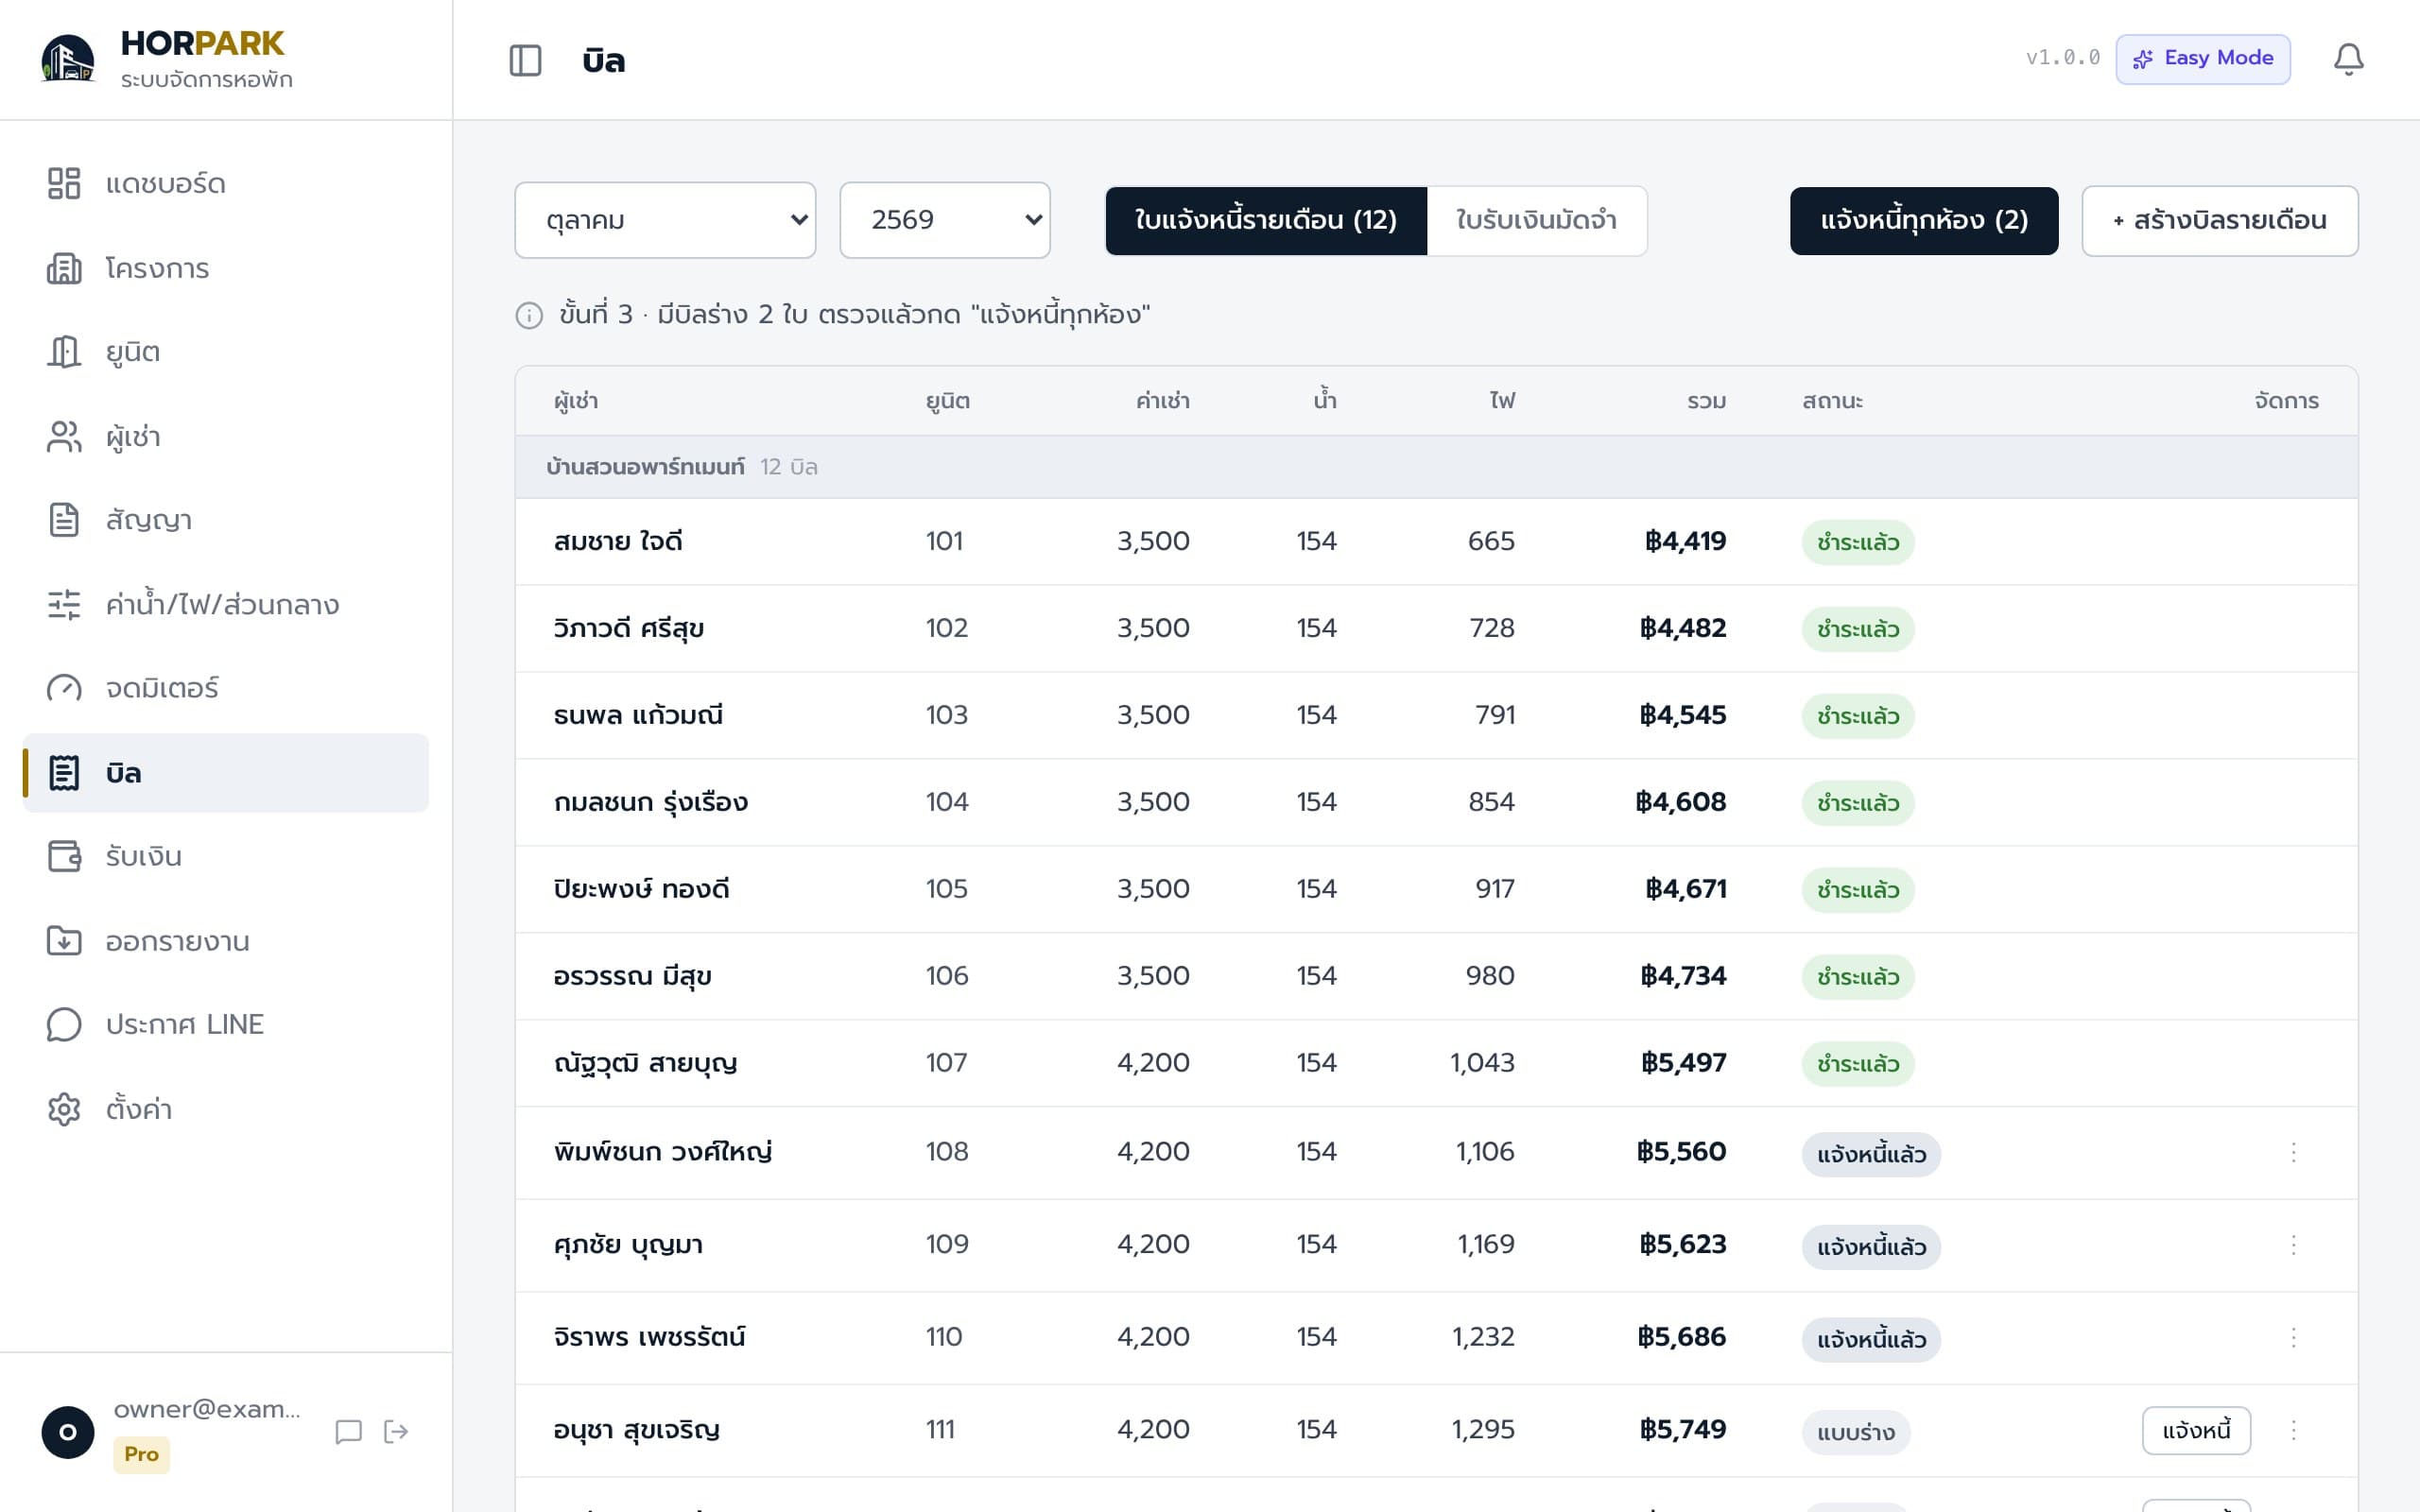Click tenant name กมลชนก รุ่งเรือง
The height and width of the screenshot is (1512, 2420).
651,802
